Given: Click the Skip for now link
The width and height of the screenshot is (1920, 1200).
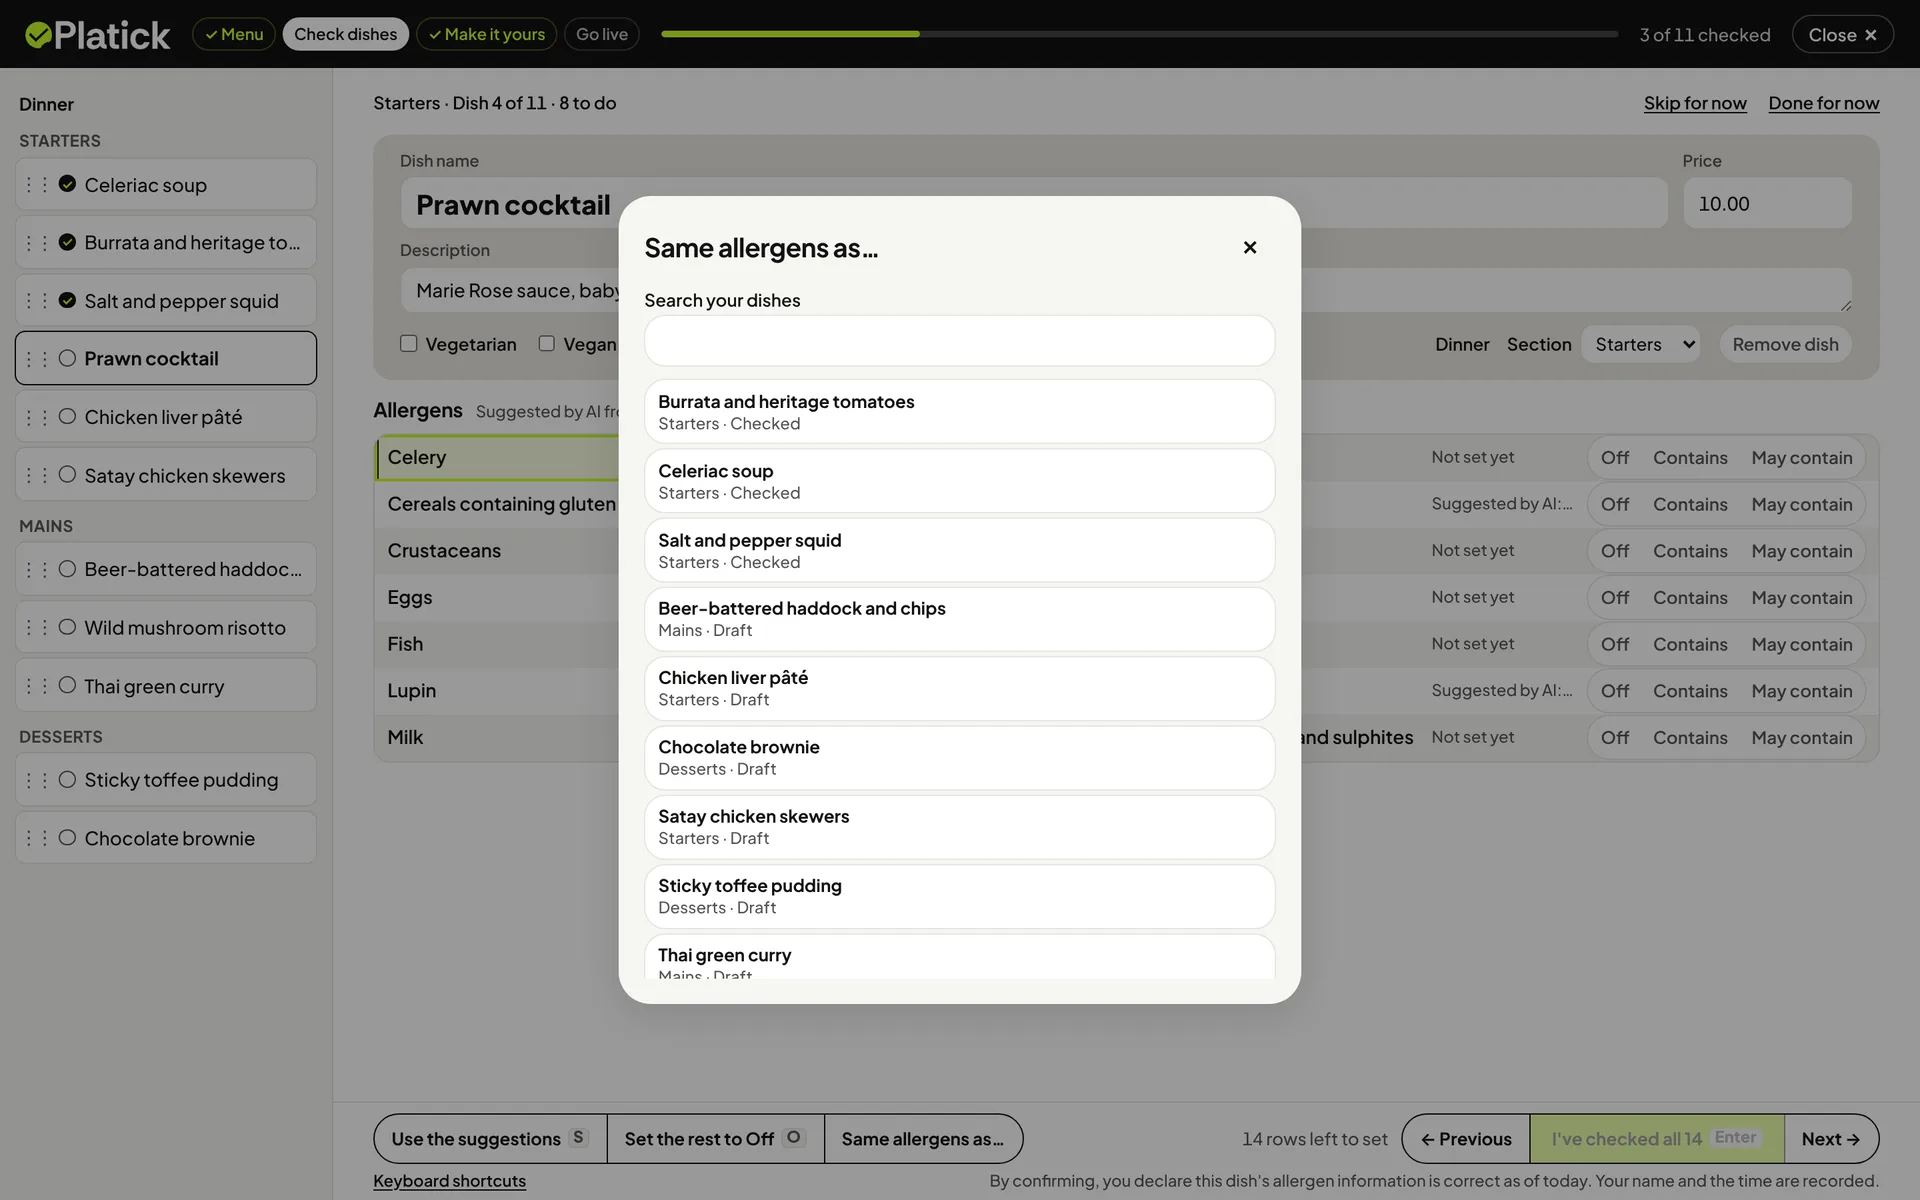Looking at the screenshot, I should 1695,103.
